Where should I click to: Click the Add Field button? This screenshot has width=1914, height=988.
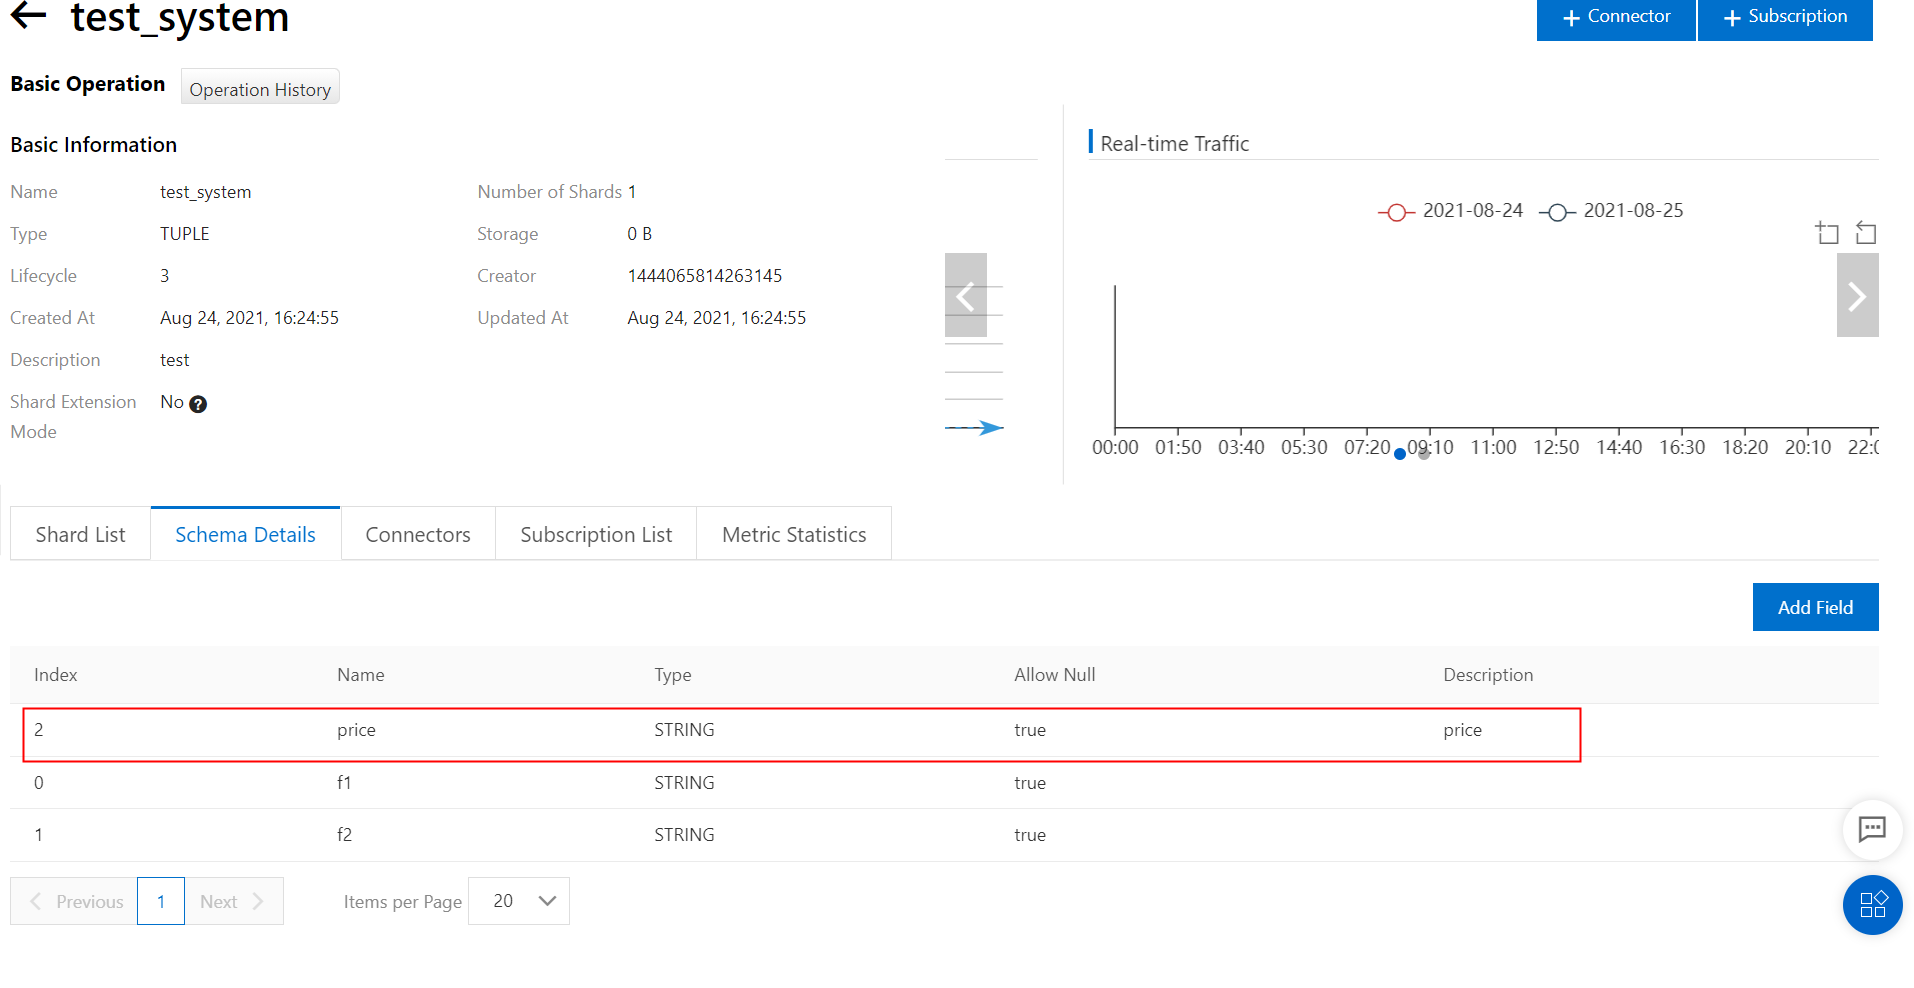[1815, 607]
